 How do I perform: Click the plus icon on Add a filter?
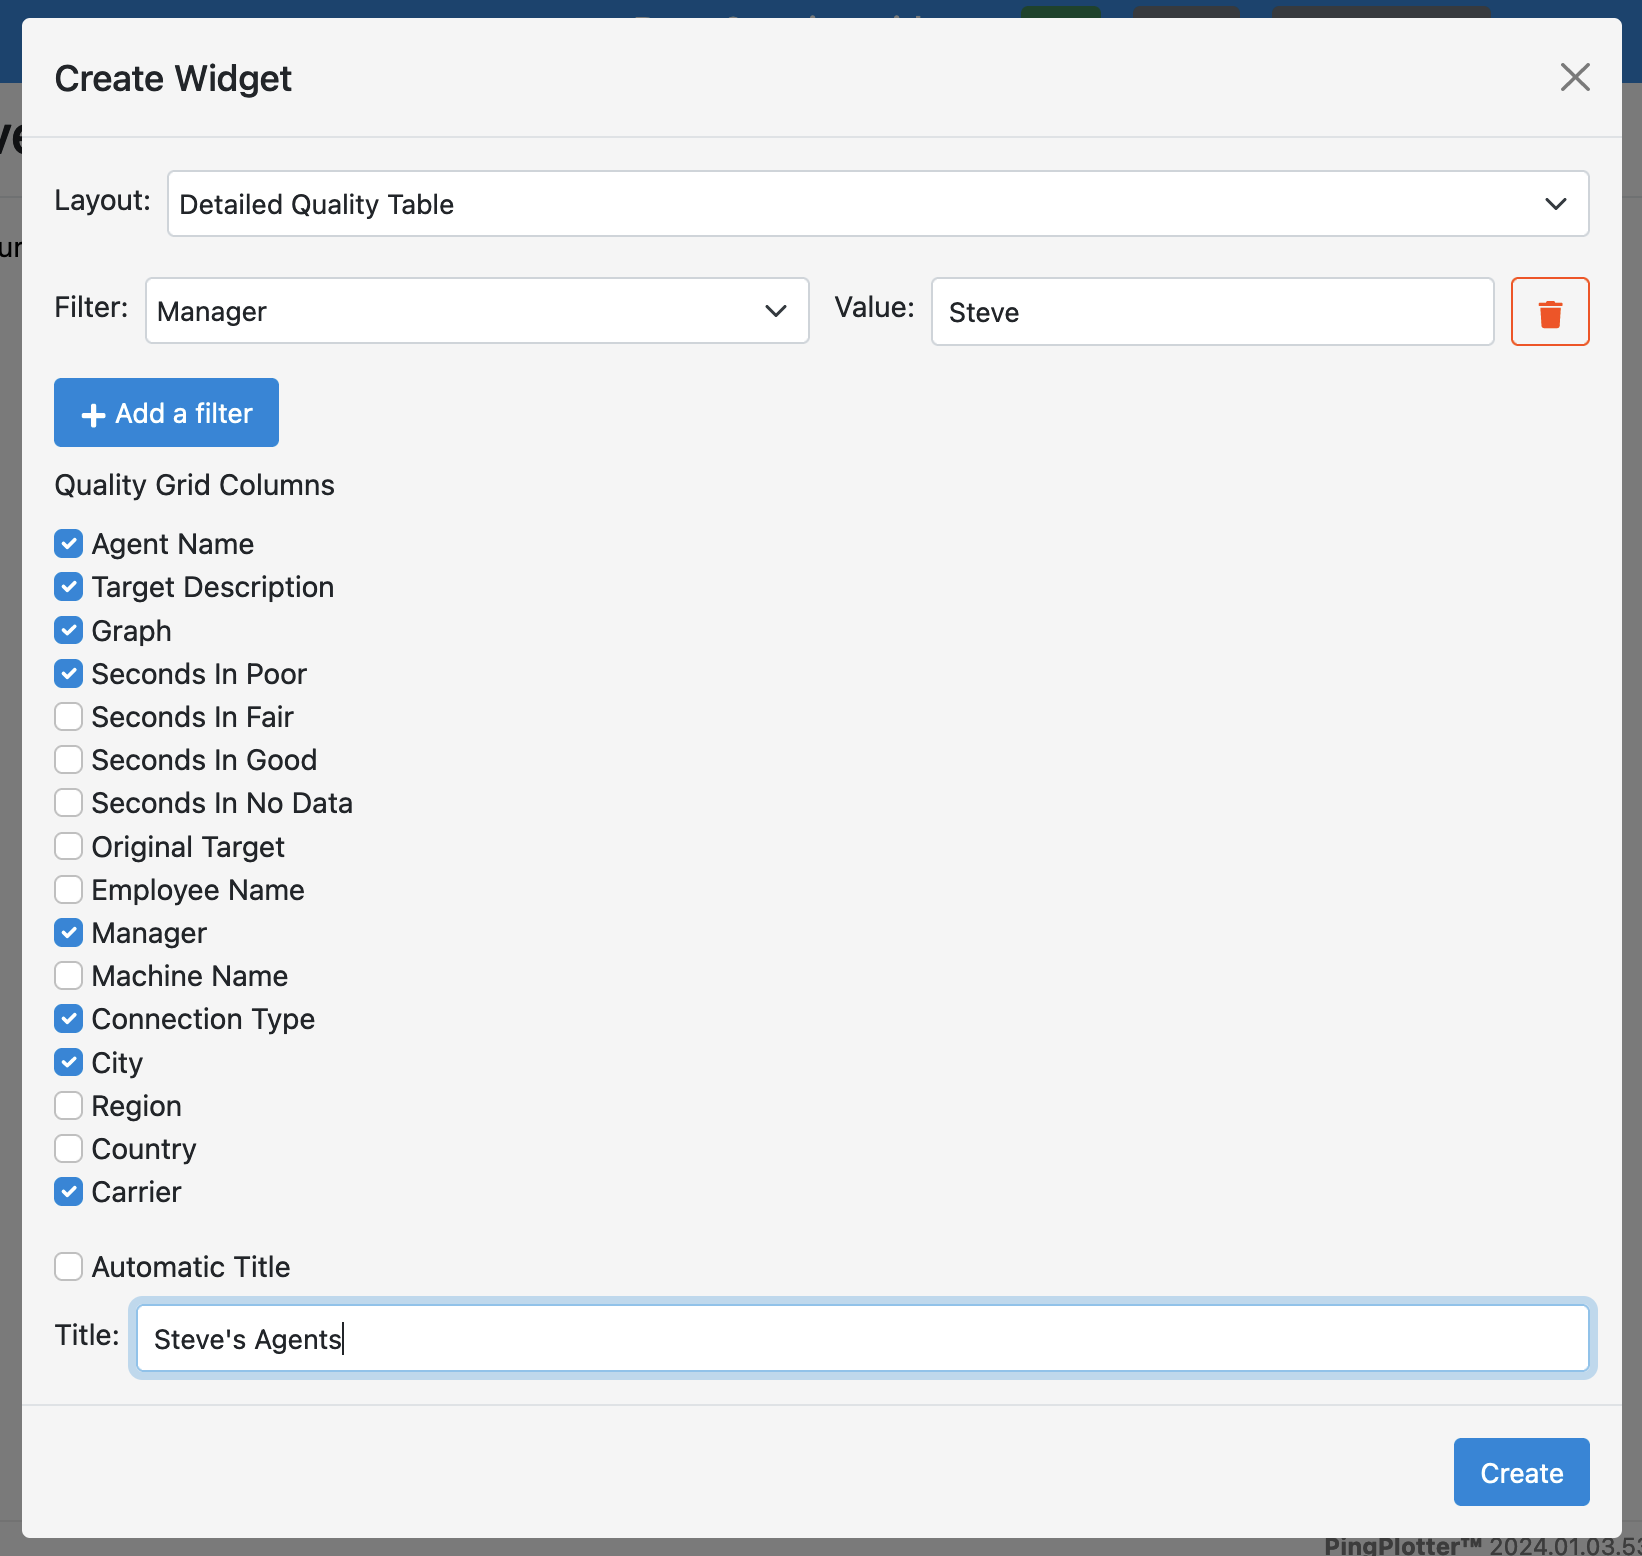point(92,412)
